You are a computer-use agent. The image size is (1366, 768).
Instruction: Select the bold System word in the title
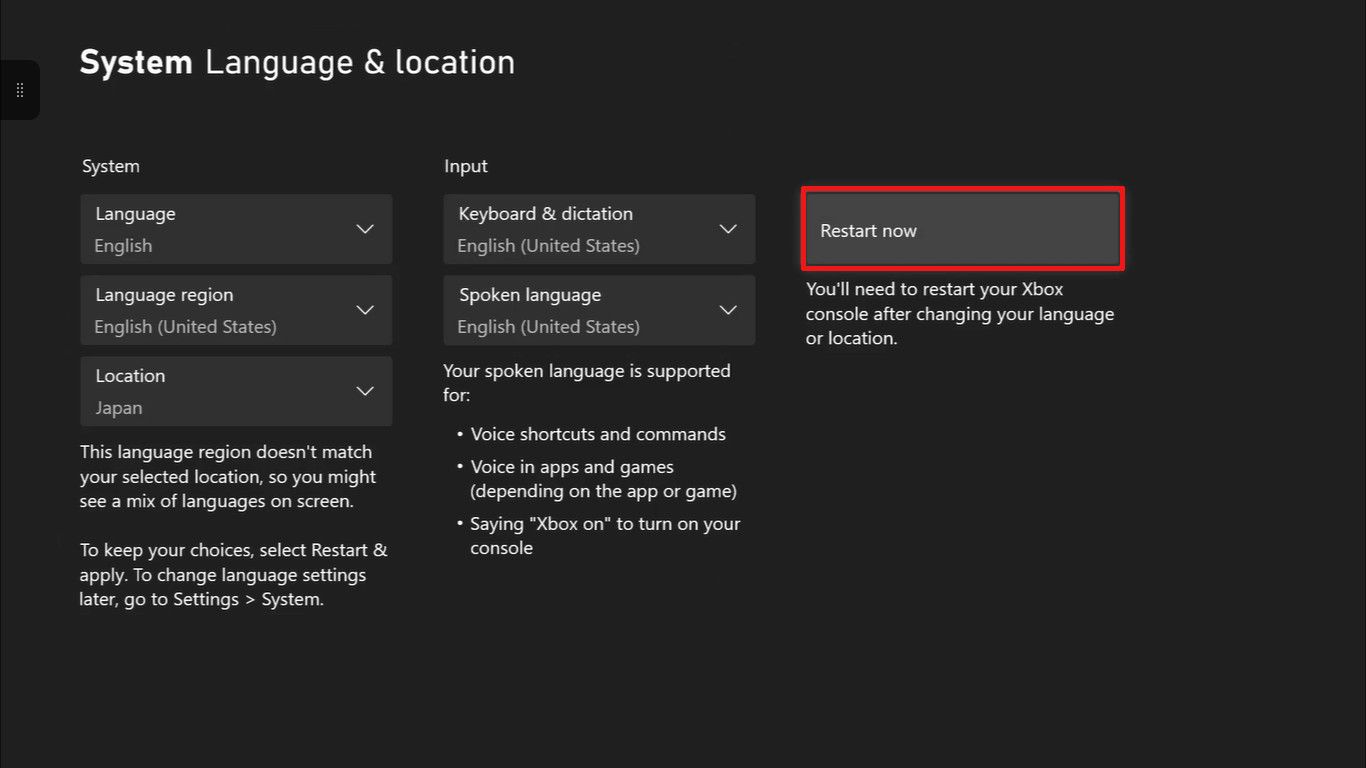[136, 62]
